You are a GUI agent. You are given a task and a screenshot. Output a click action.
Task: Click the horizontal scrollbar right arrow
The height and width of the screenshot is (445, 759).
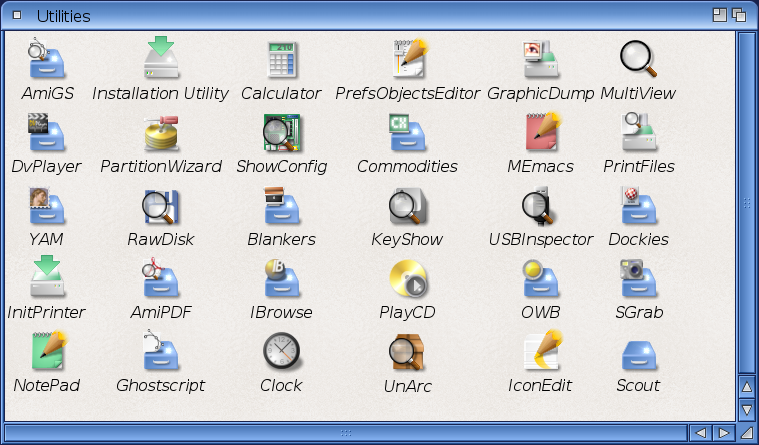pos(723,433)
